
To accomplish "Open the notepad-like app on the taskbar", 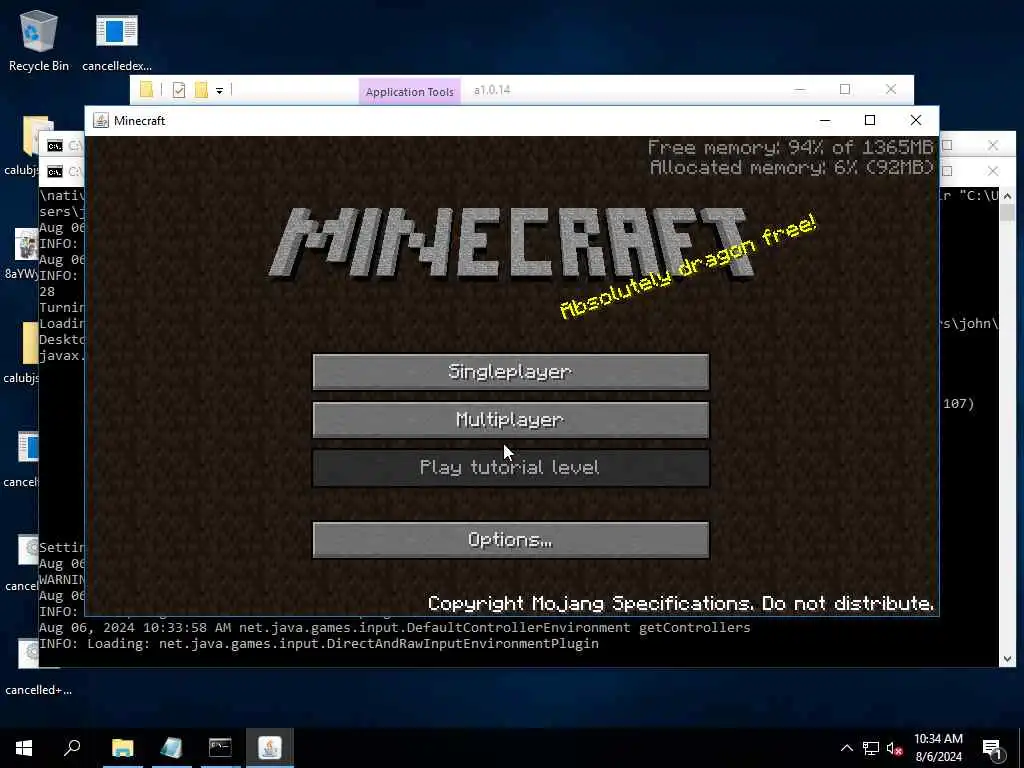I will coord(171,748).
